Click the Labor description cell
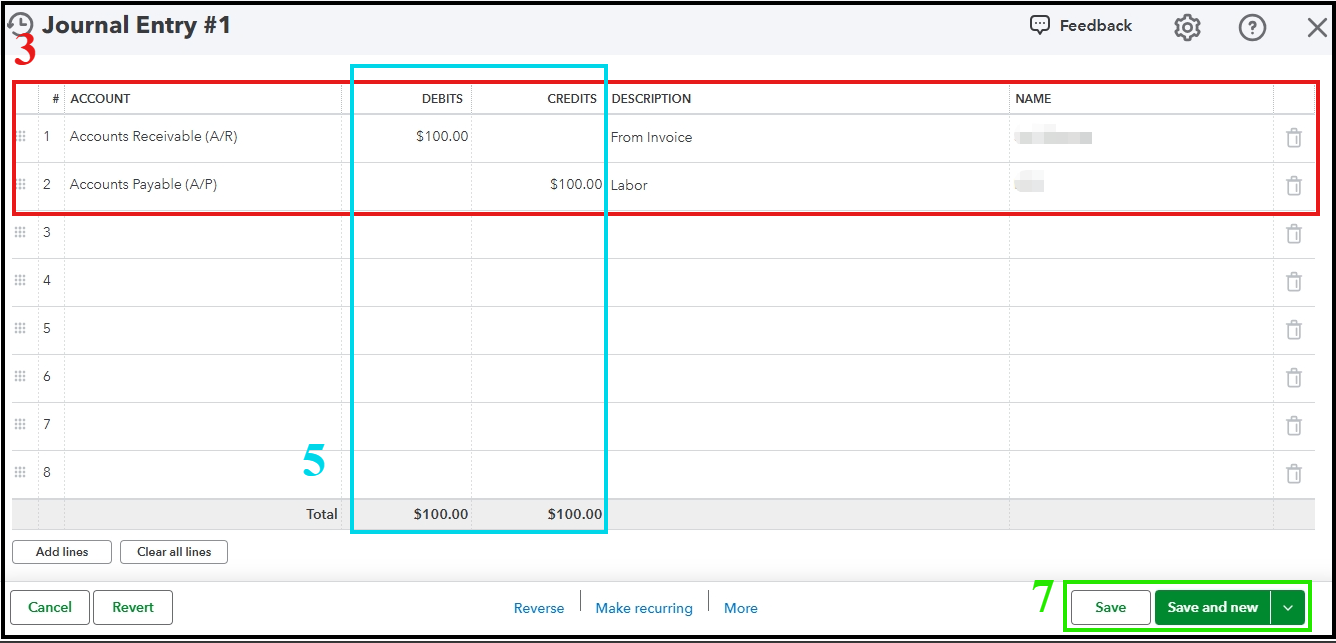This screenshot has height=643, width=1336. [808, 186]
